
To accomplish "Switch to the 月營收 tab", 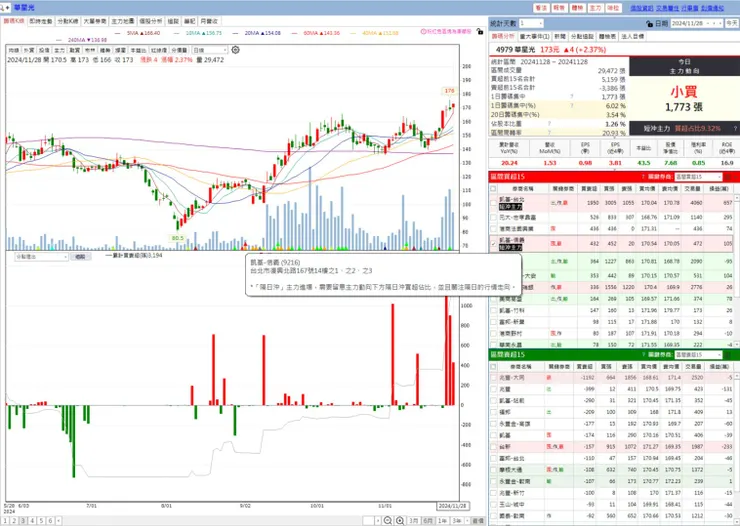I will 209,21.
